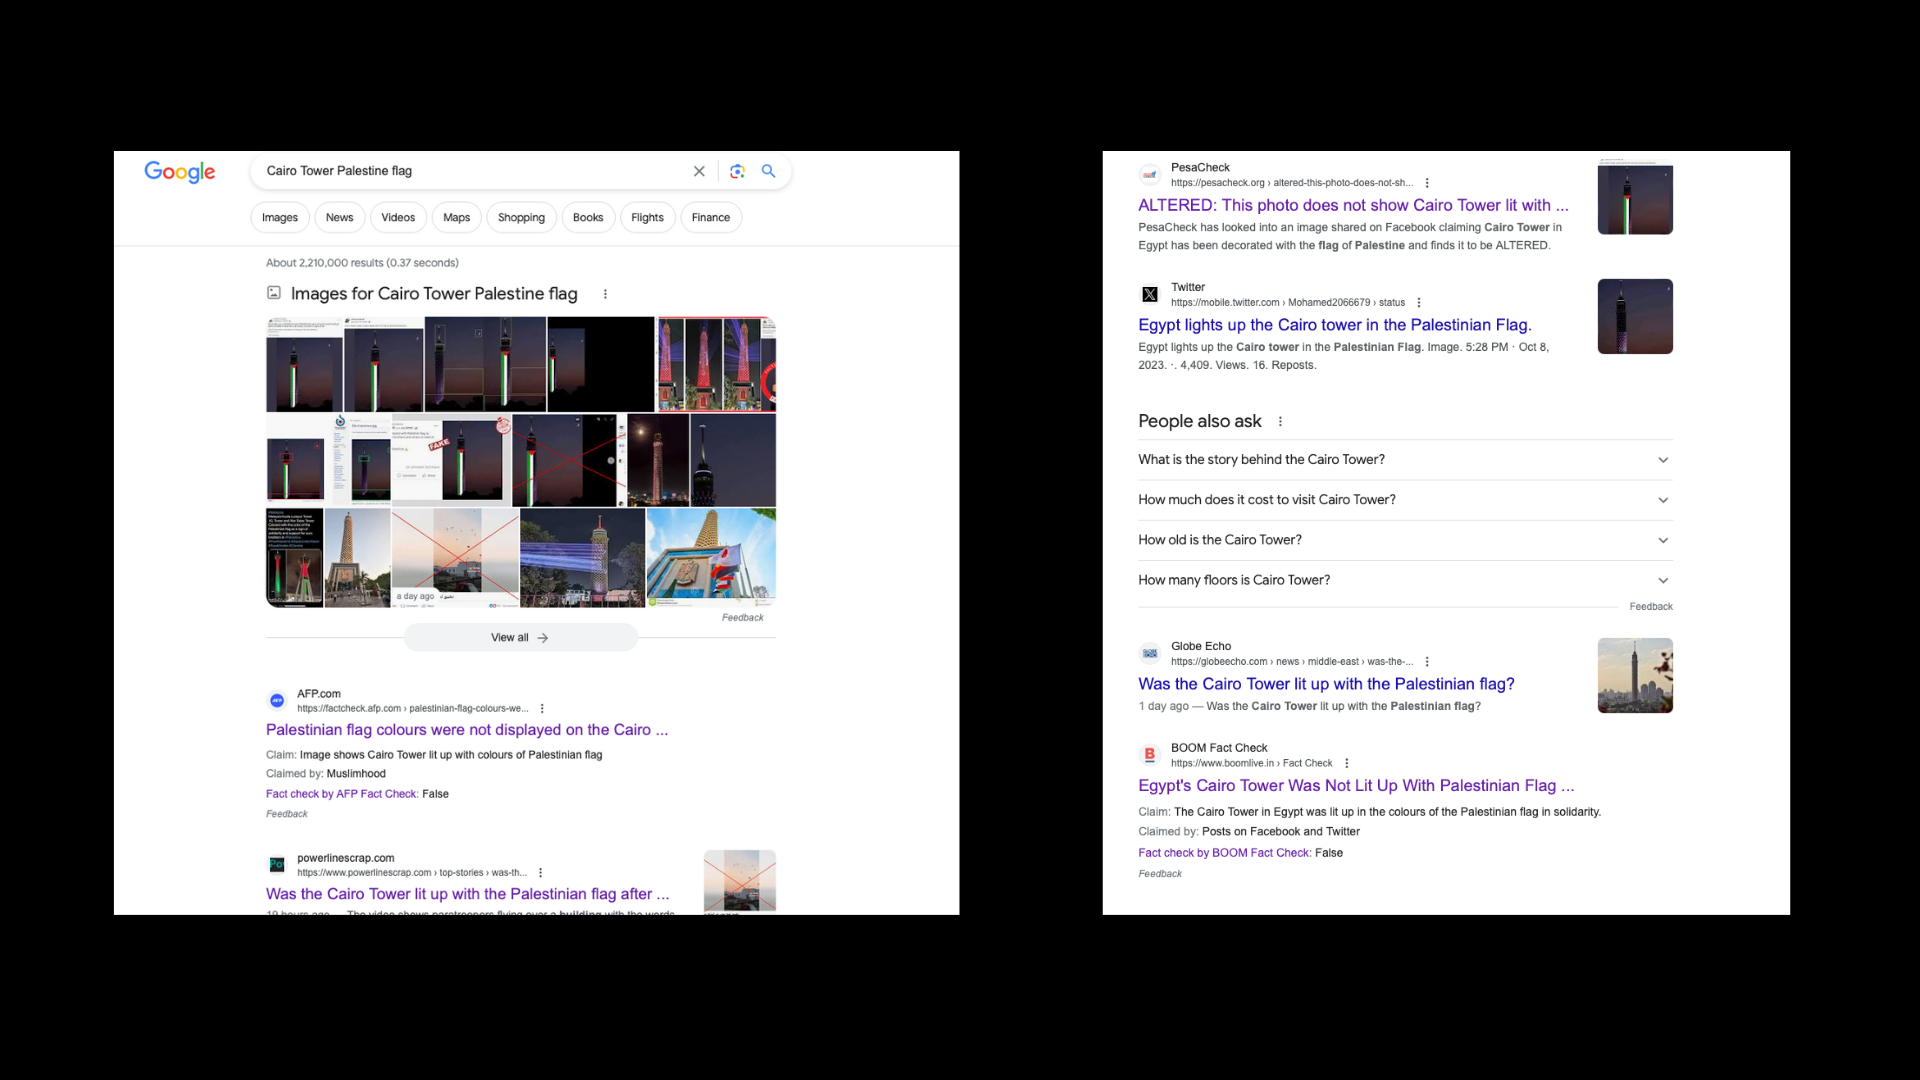1920x1080 pixels.
Task: Select the Maps filter chip
Action: (457, 217)
